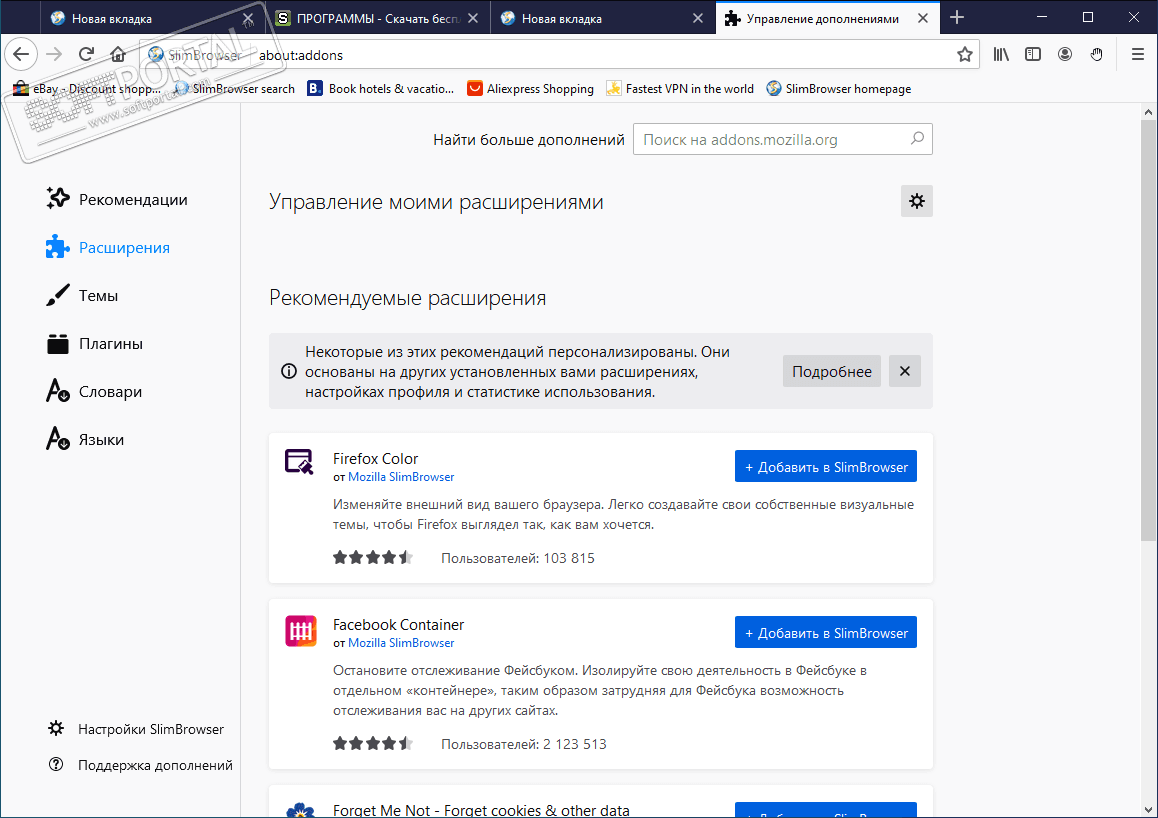
Task: Click the Firefox Color extension icon
Action: click(300, 462)
